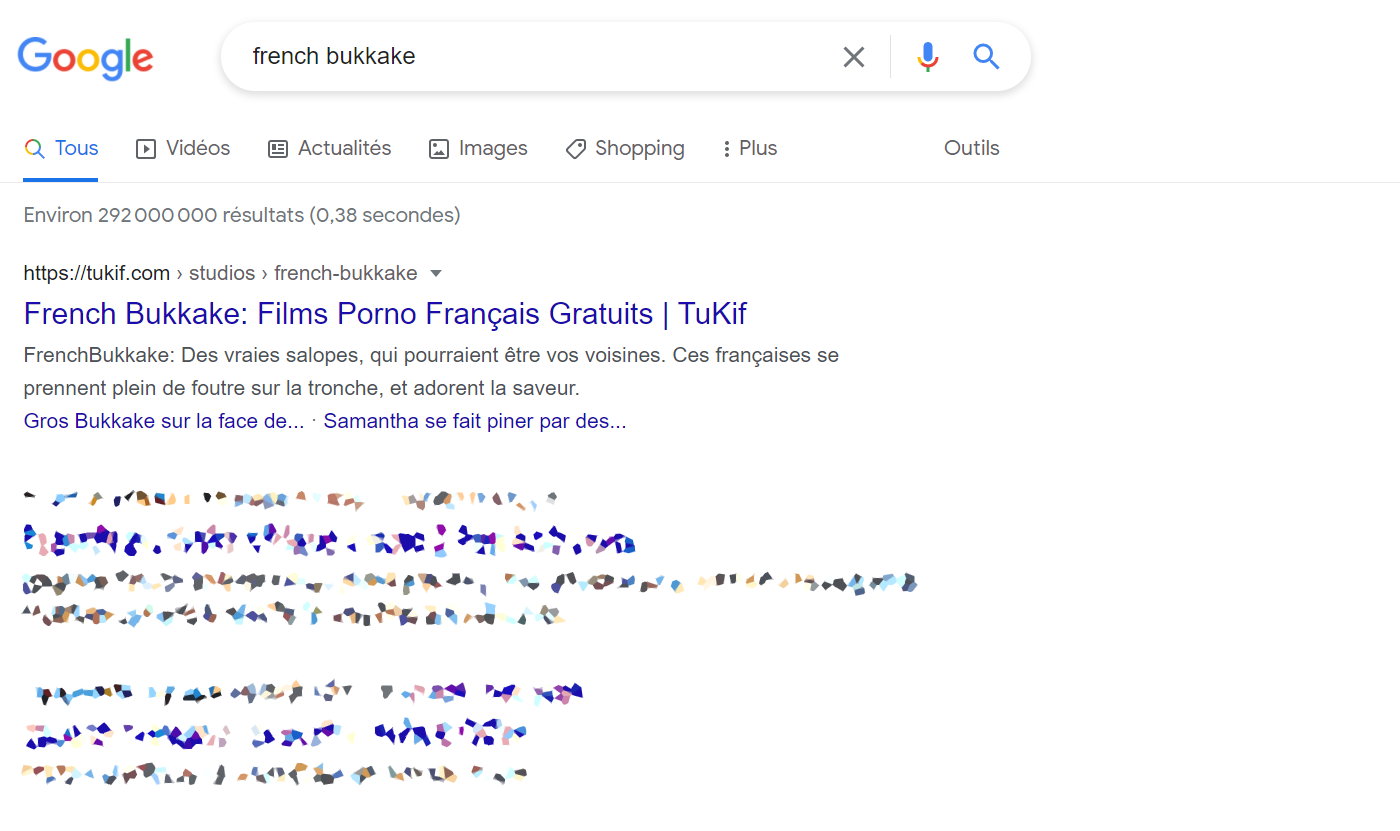Open the Actualités tab

(330, 149)
